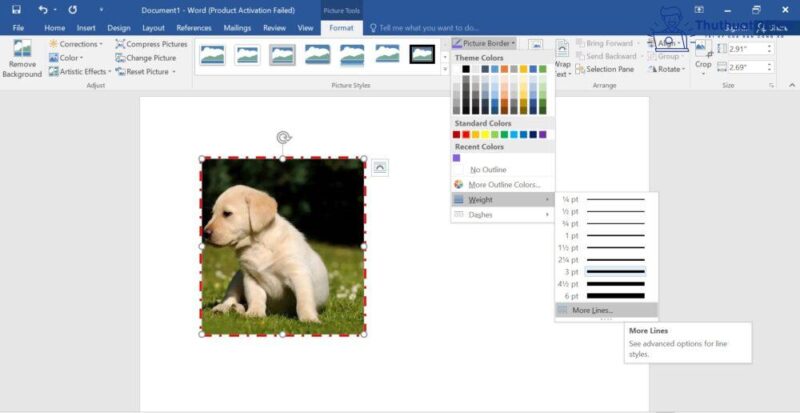The height and width of the screenshot is (413, 800).
Task: Pick orange theme color in top row
Action: (x=504, y=69)
